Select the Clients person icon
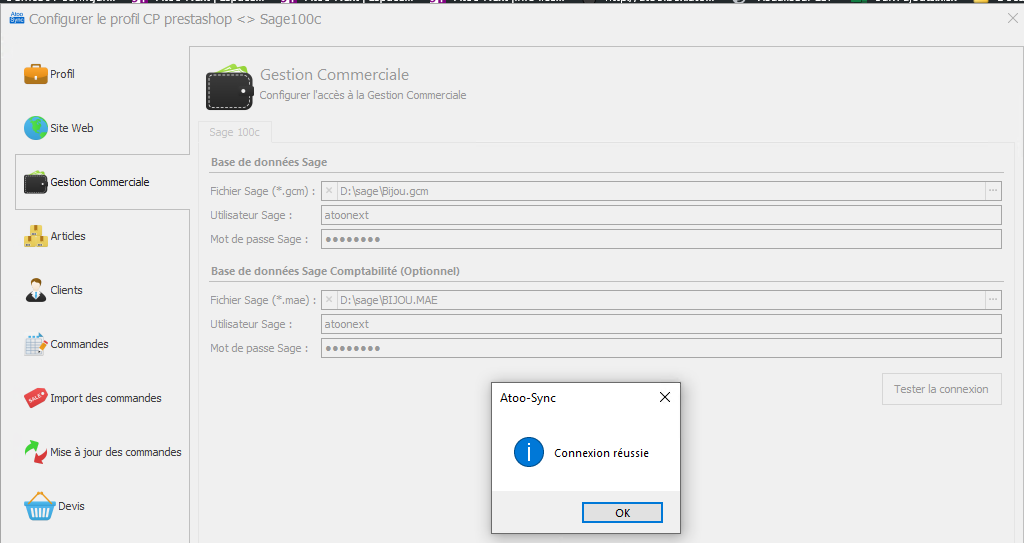This screenshot has width=1024, height=543. point(35,290)
